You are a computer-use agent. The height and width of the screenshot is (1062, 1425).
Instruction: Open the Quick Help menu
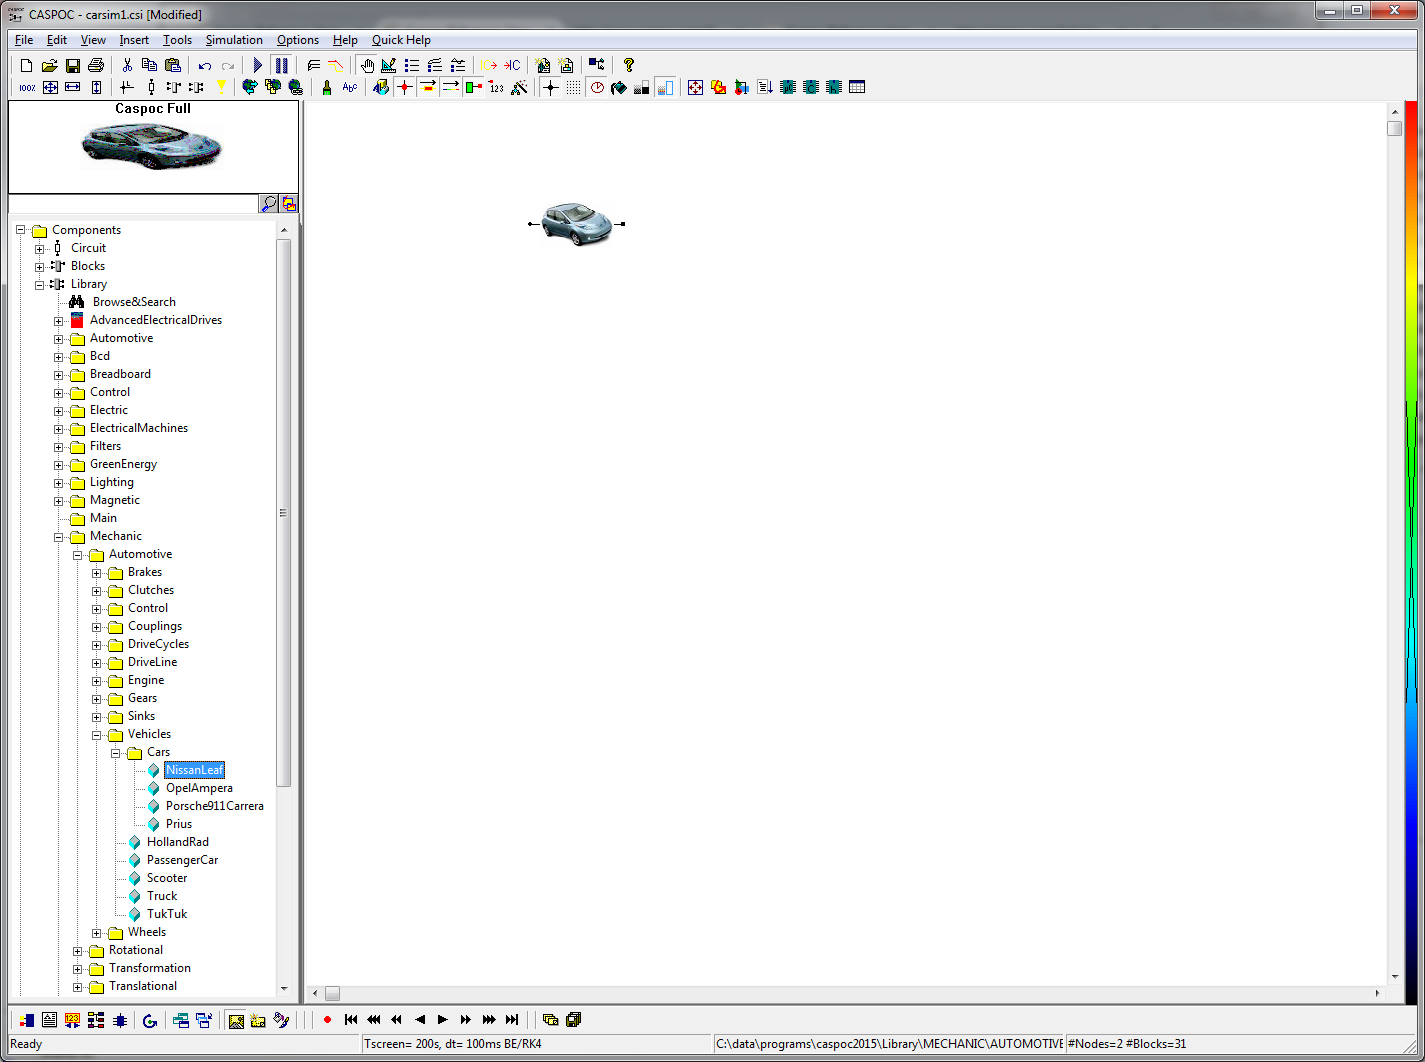click(401, 40)
